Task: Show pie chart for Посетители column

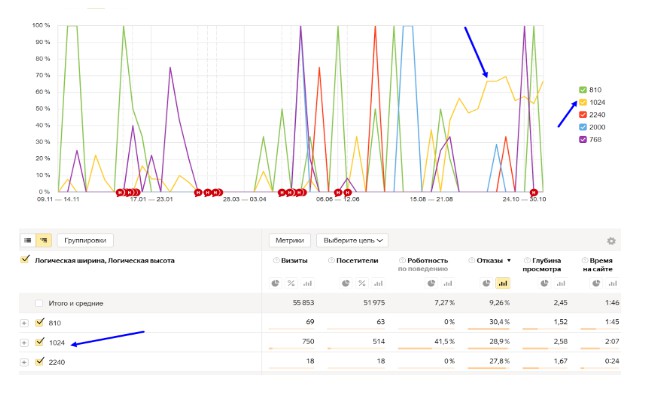Action: pyautogui.click(x=346, y=283)
